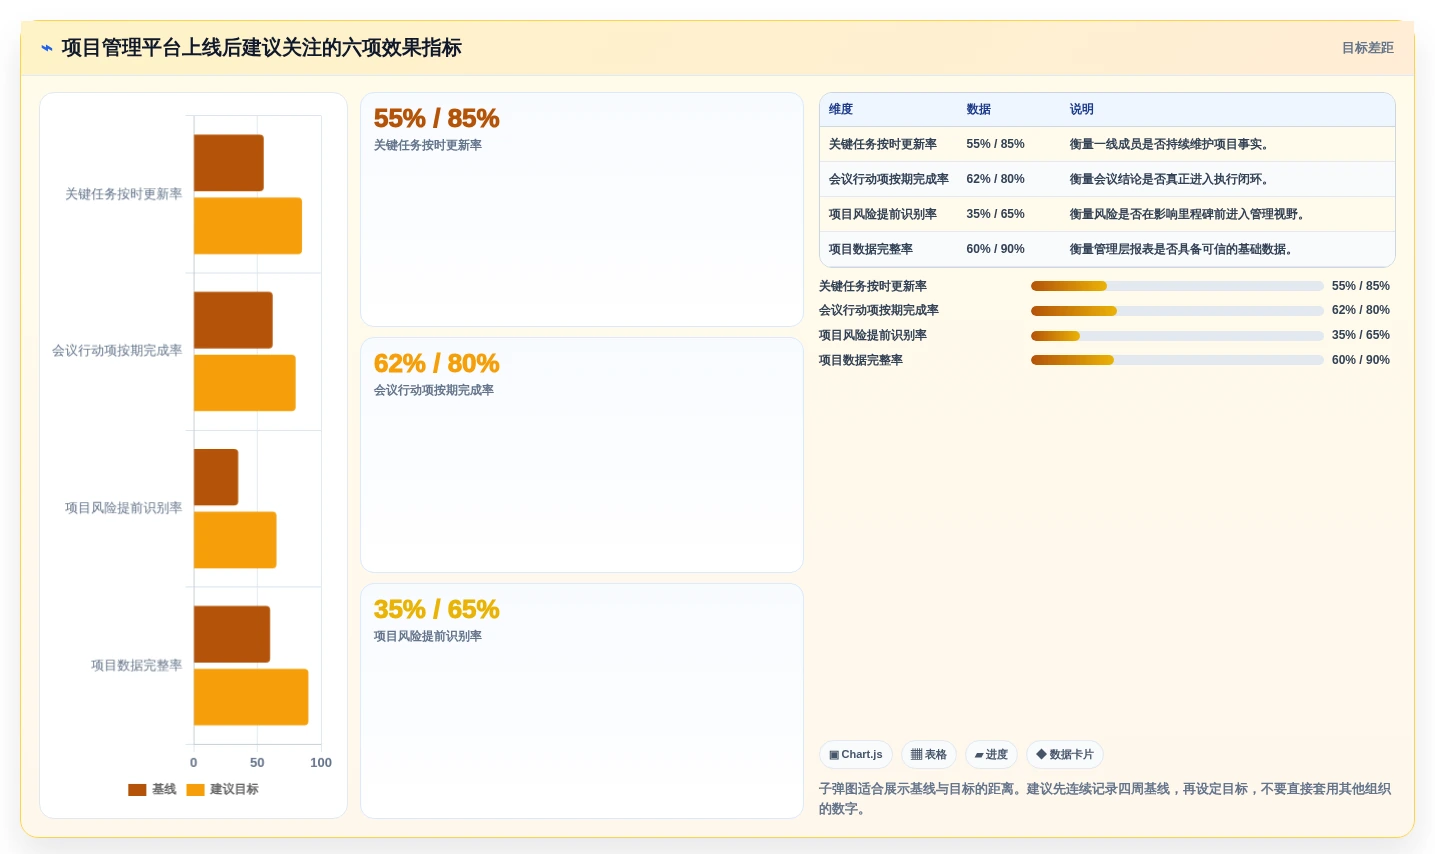Select the 62% / 80% data card
Image resolution: width=1435 pixels, height=854 pixels.
[x=582, y=455]
